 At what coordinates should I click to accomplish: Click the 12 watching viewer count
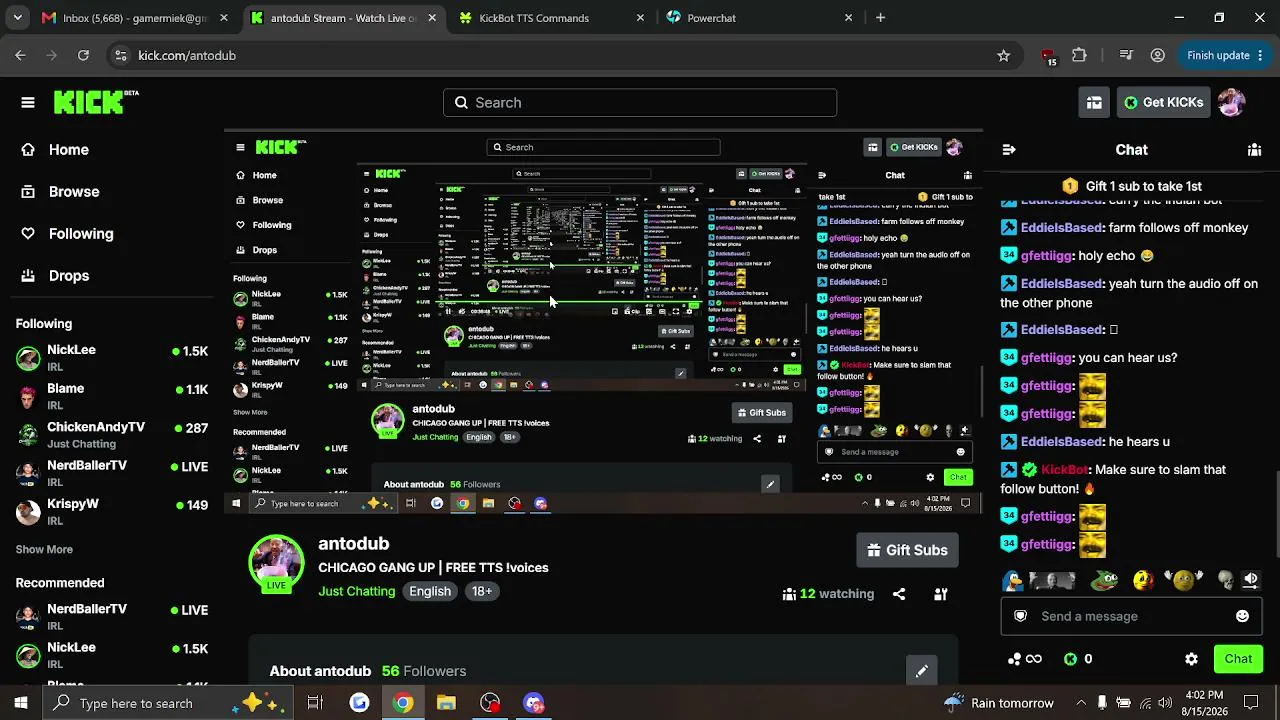pyautogui.click(x=829, y=594)
